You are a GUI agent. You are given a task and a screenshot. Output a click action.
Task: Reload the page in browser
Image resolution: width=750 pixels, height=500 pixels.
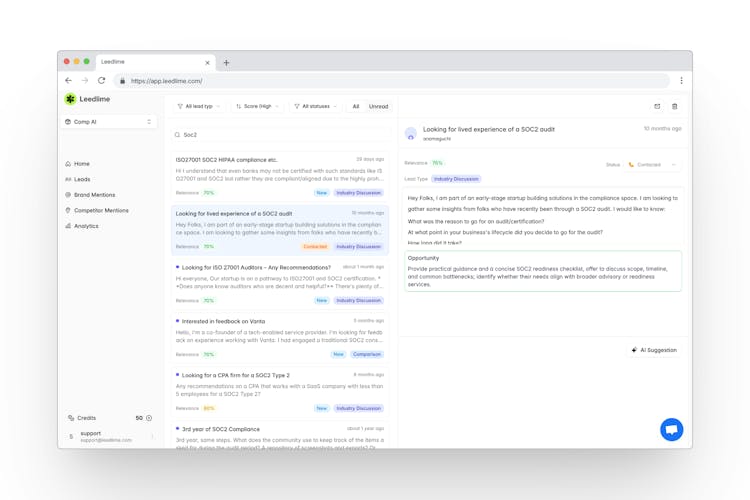point(101,81)
